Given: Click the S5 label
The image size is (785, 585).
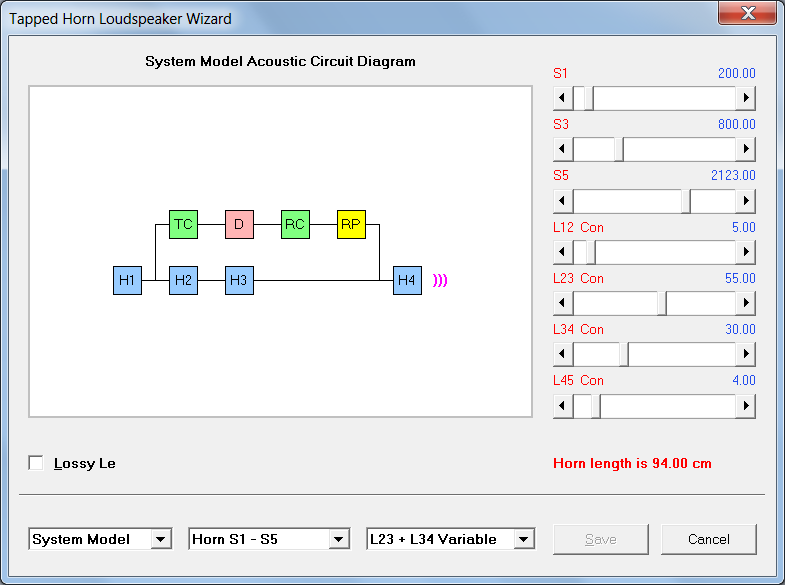Looking at the screenshot, I should point(561,176).
